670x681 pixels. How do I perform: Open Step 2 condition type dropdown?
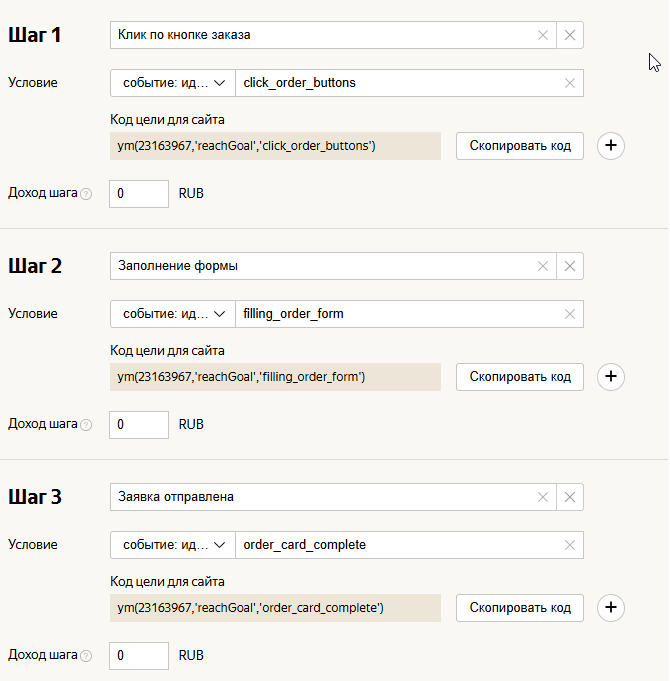pyautogui.click(x=173, y=314)
